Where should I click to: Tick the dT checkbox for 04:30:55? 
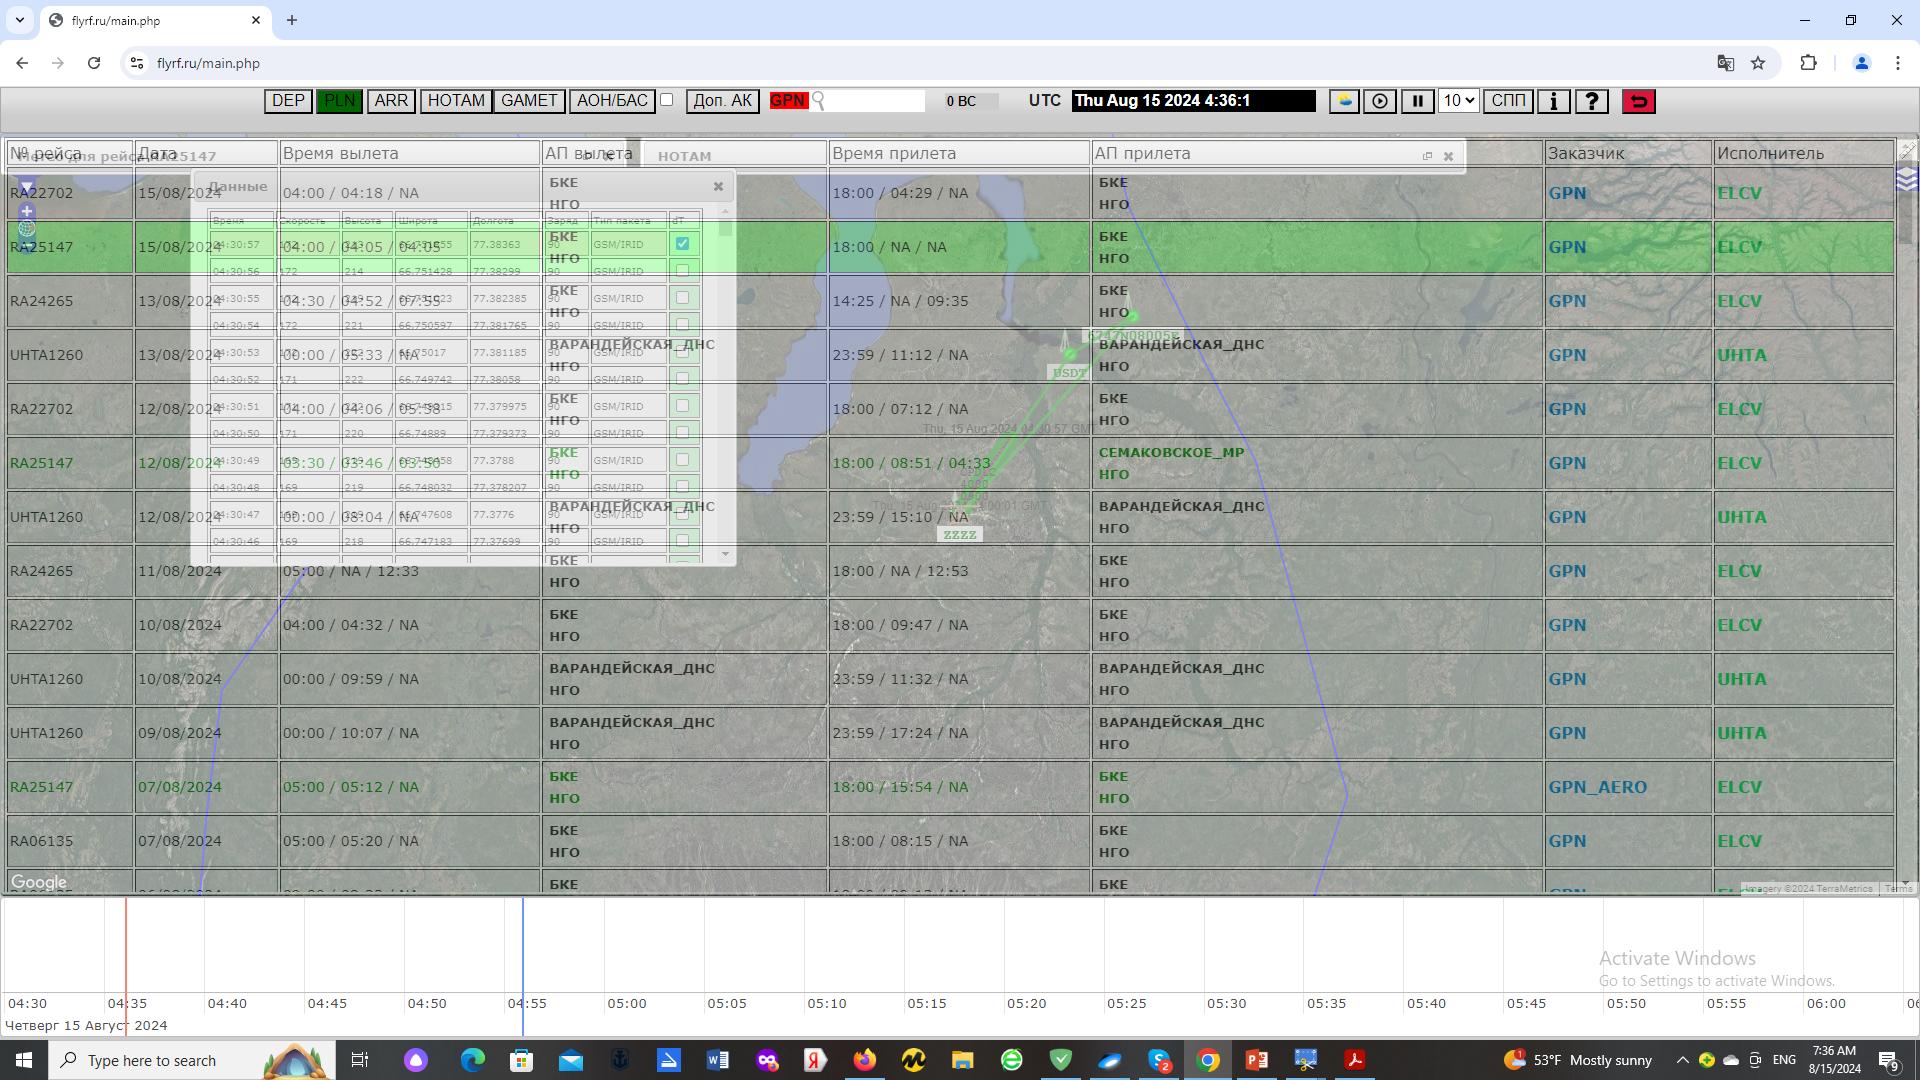point(682,297)
